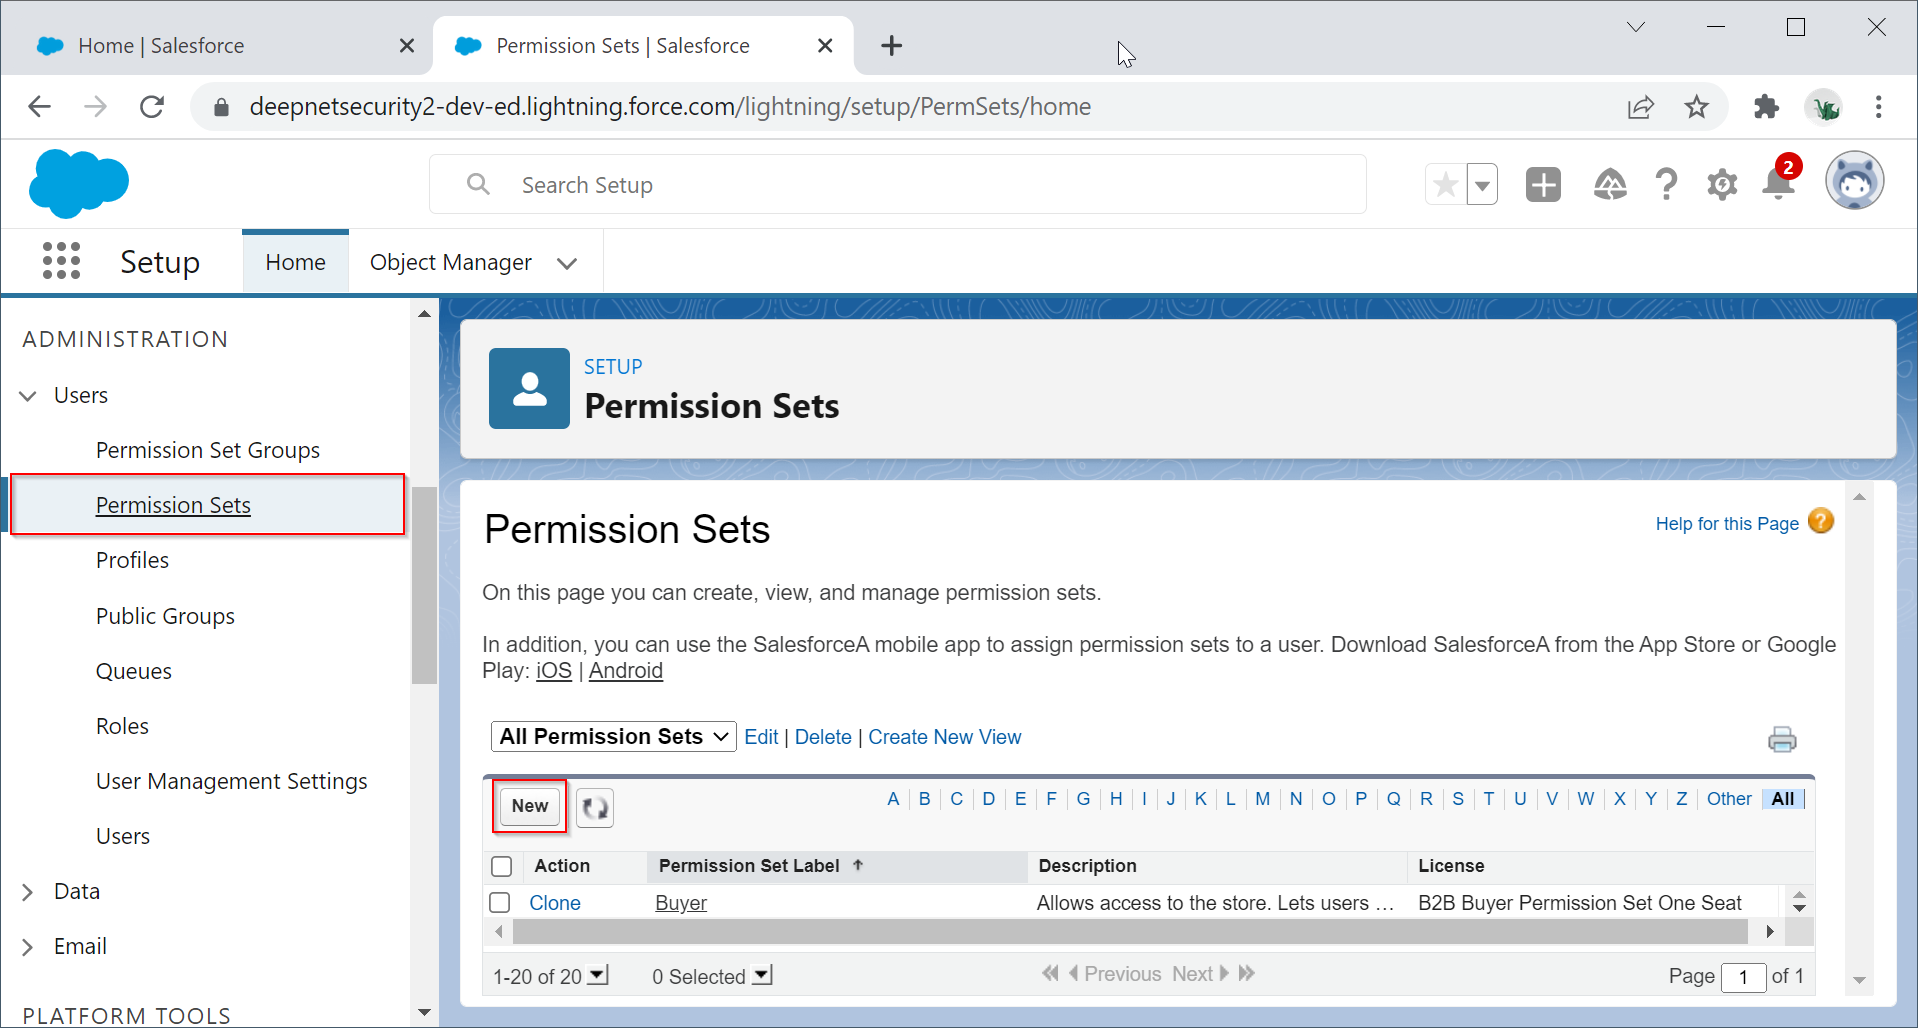Expand the Data section in sidebar
Screen dimensions: 1918x1028
tap(28, 892)
